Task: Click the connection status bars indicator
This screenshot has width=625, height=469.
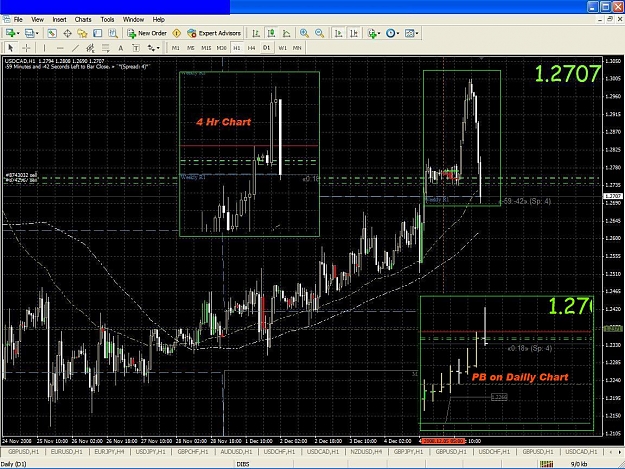Action: pyautogui.click(x=546, y=464)
